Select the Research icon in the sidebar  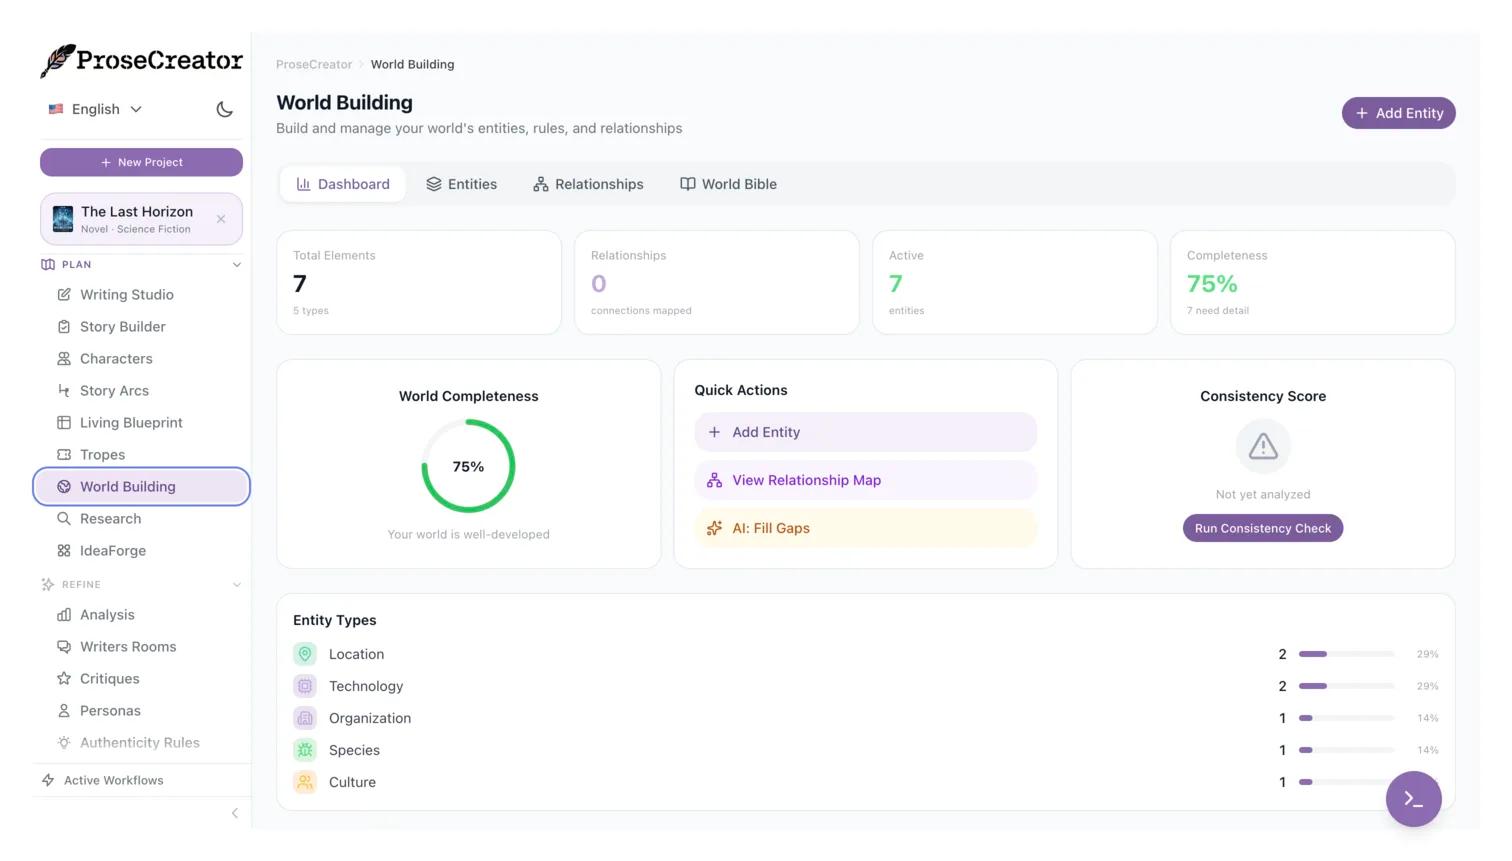(64, 519)
